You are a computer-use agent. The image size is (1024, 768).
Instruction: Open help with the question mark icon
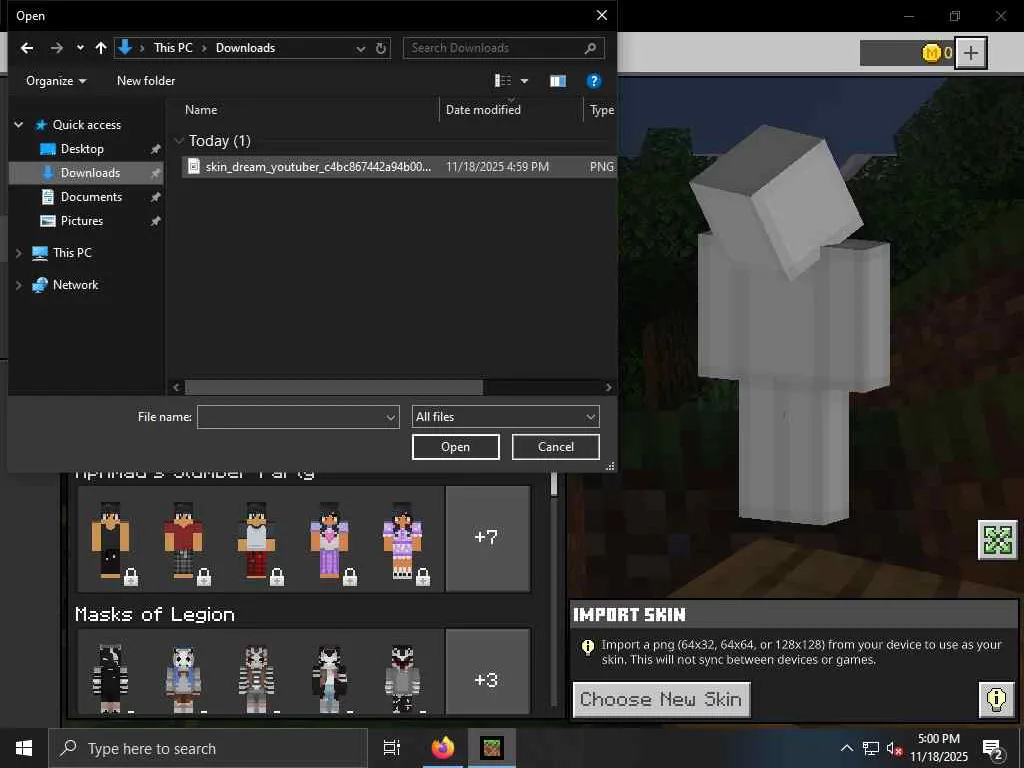point(593,81)
